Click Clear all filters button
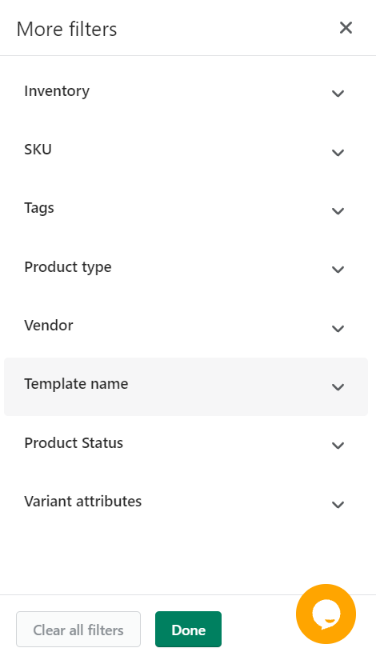 78,629
